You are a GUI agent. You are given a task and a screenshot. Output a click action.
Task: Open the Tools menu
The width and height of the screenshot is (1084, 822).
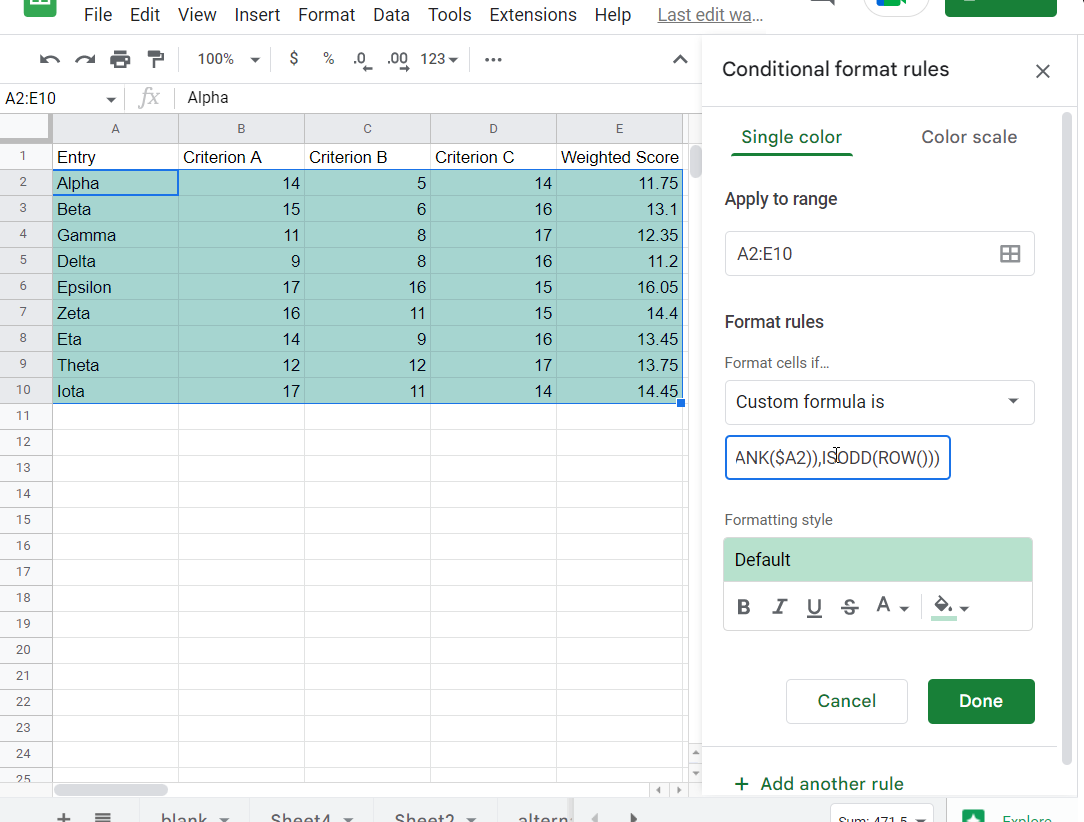pyautogui.click(x=449, y=15)
